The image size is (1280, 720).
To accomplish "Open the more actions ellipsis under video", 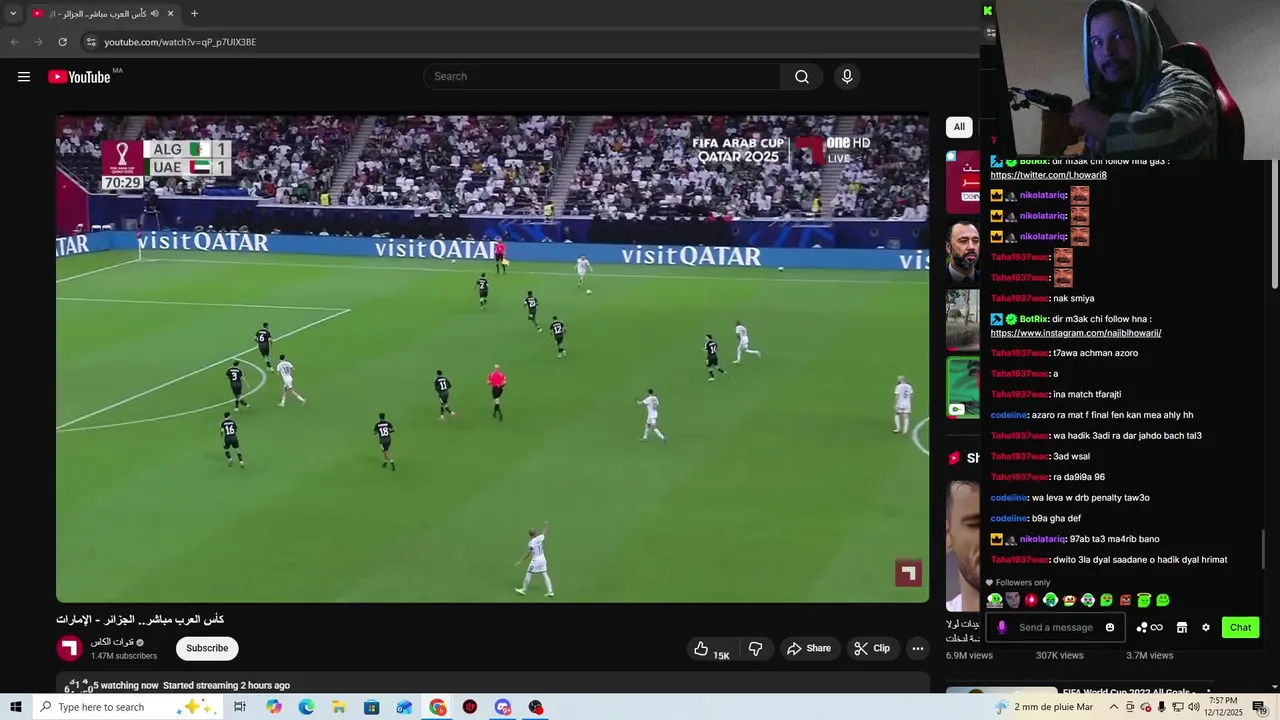I will (917, 649).
